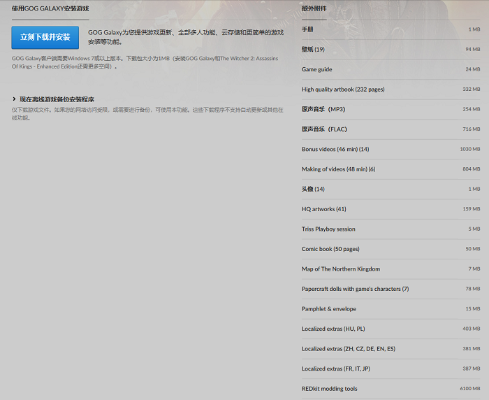Click the offline installer description paragraph

[147, 113]
